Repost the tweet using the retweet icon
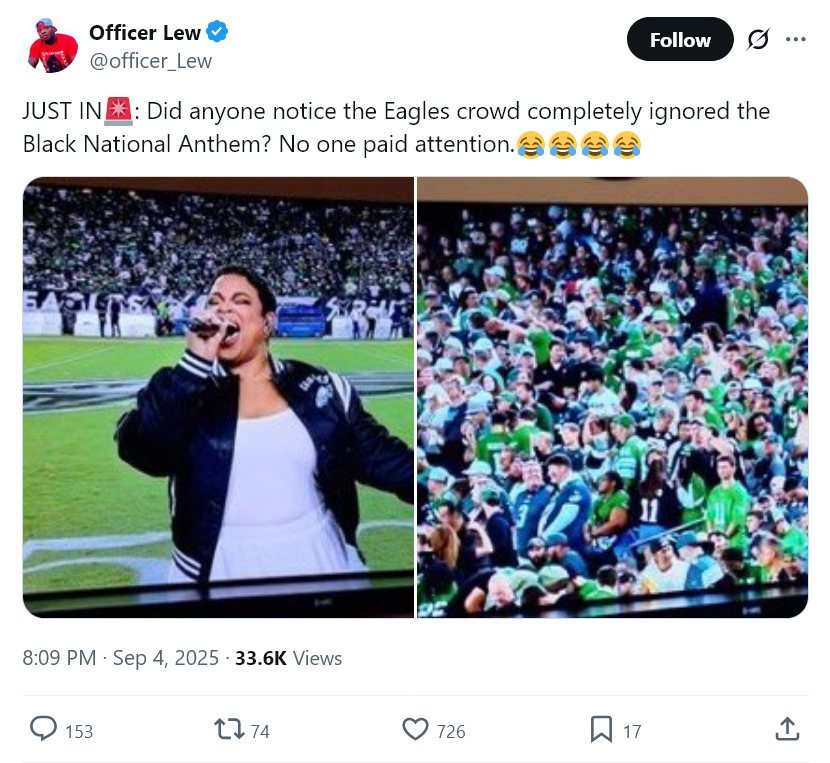 (x=229, y=730)
